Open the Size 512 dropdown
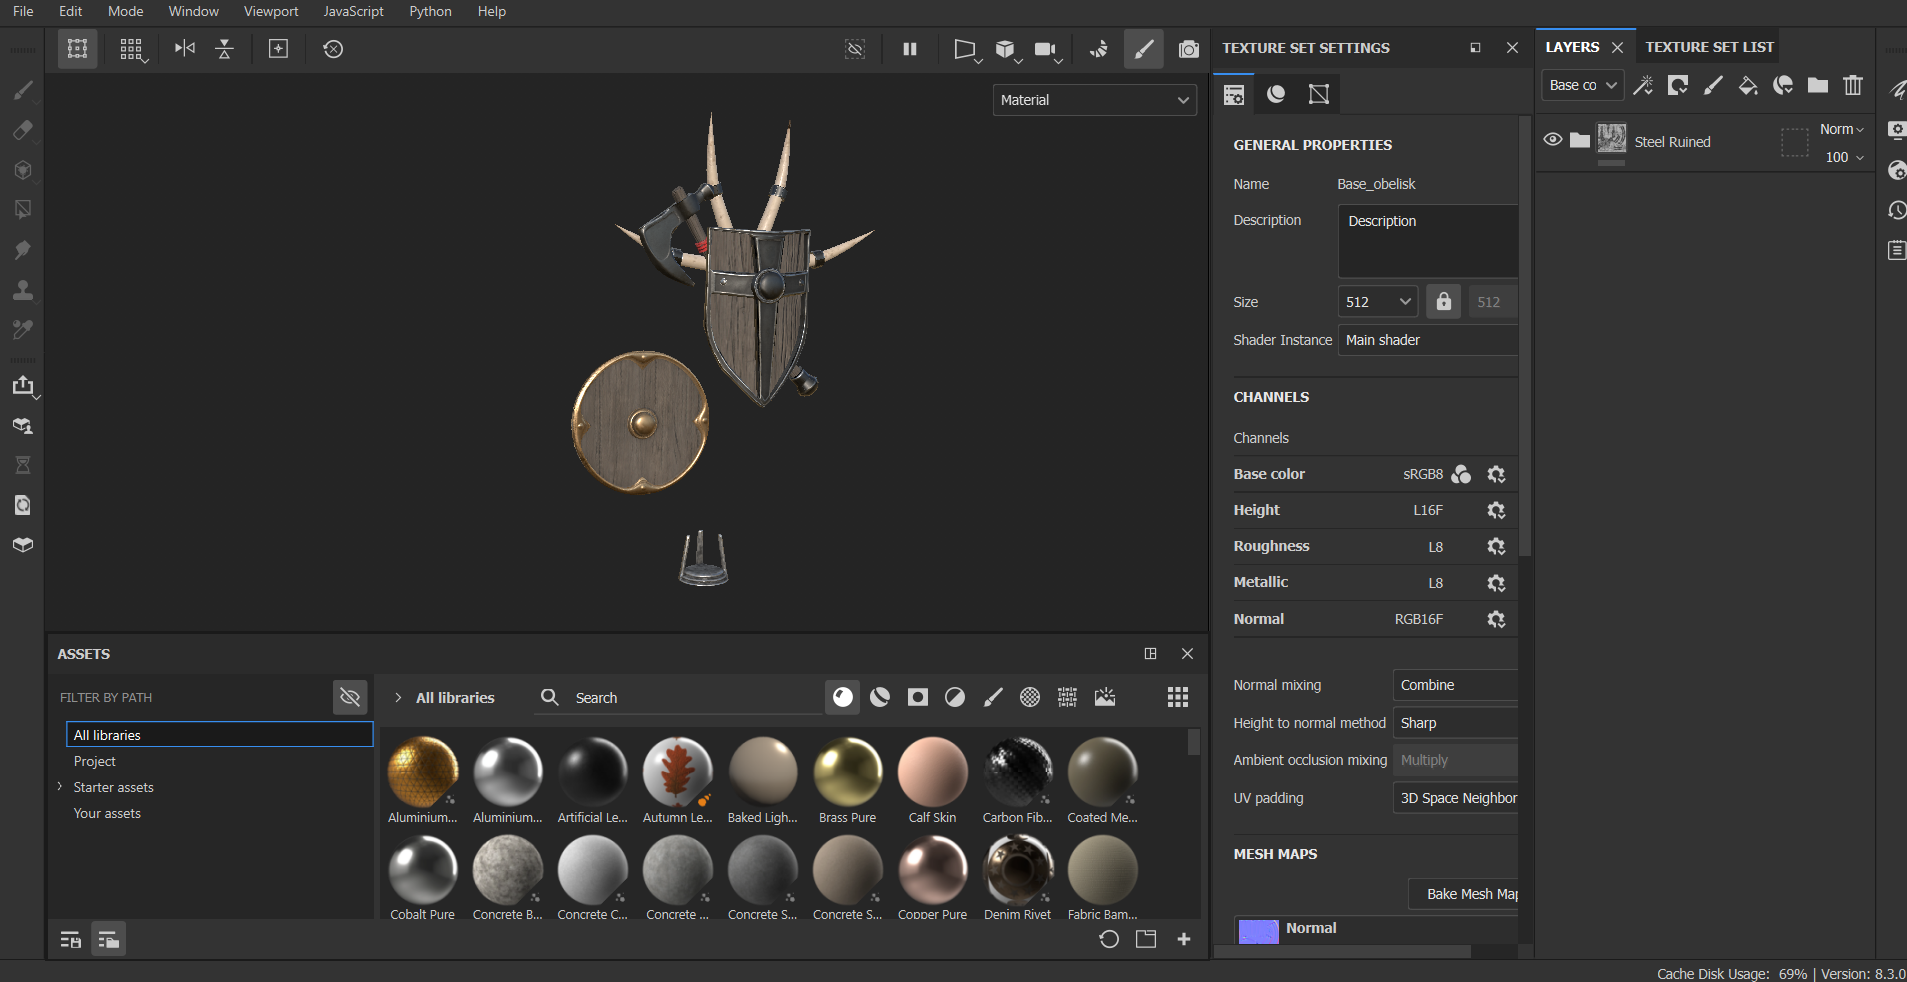 tap(1377, 302)
